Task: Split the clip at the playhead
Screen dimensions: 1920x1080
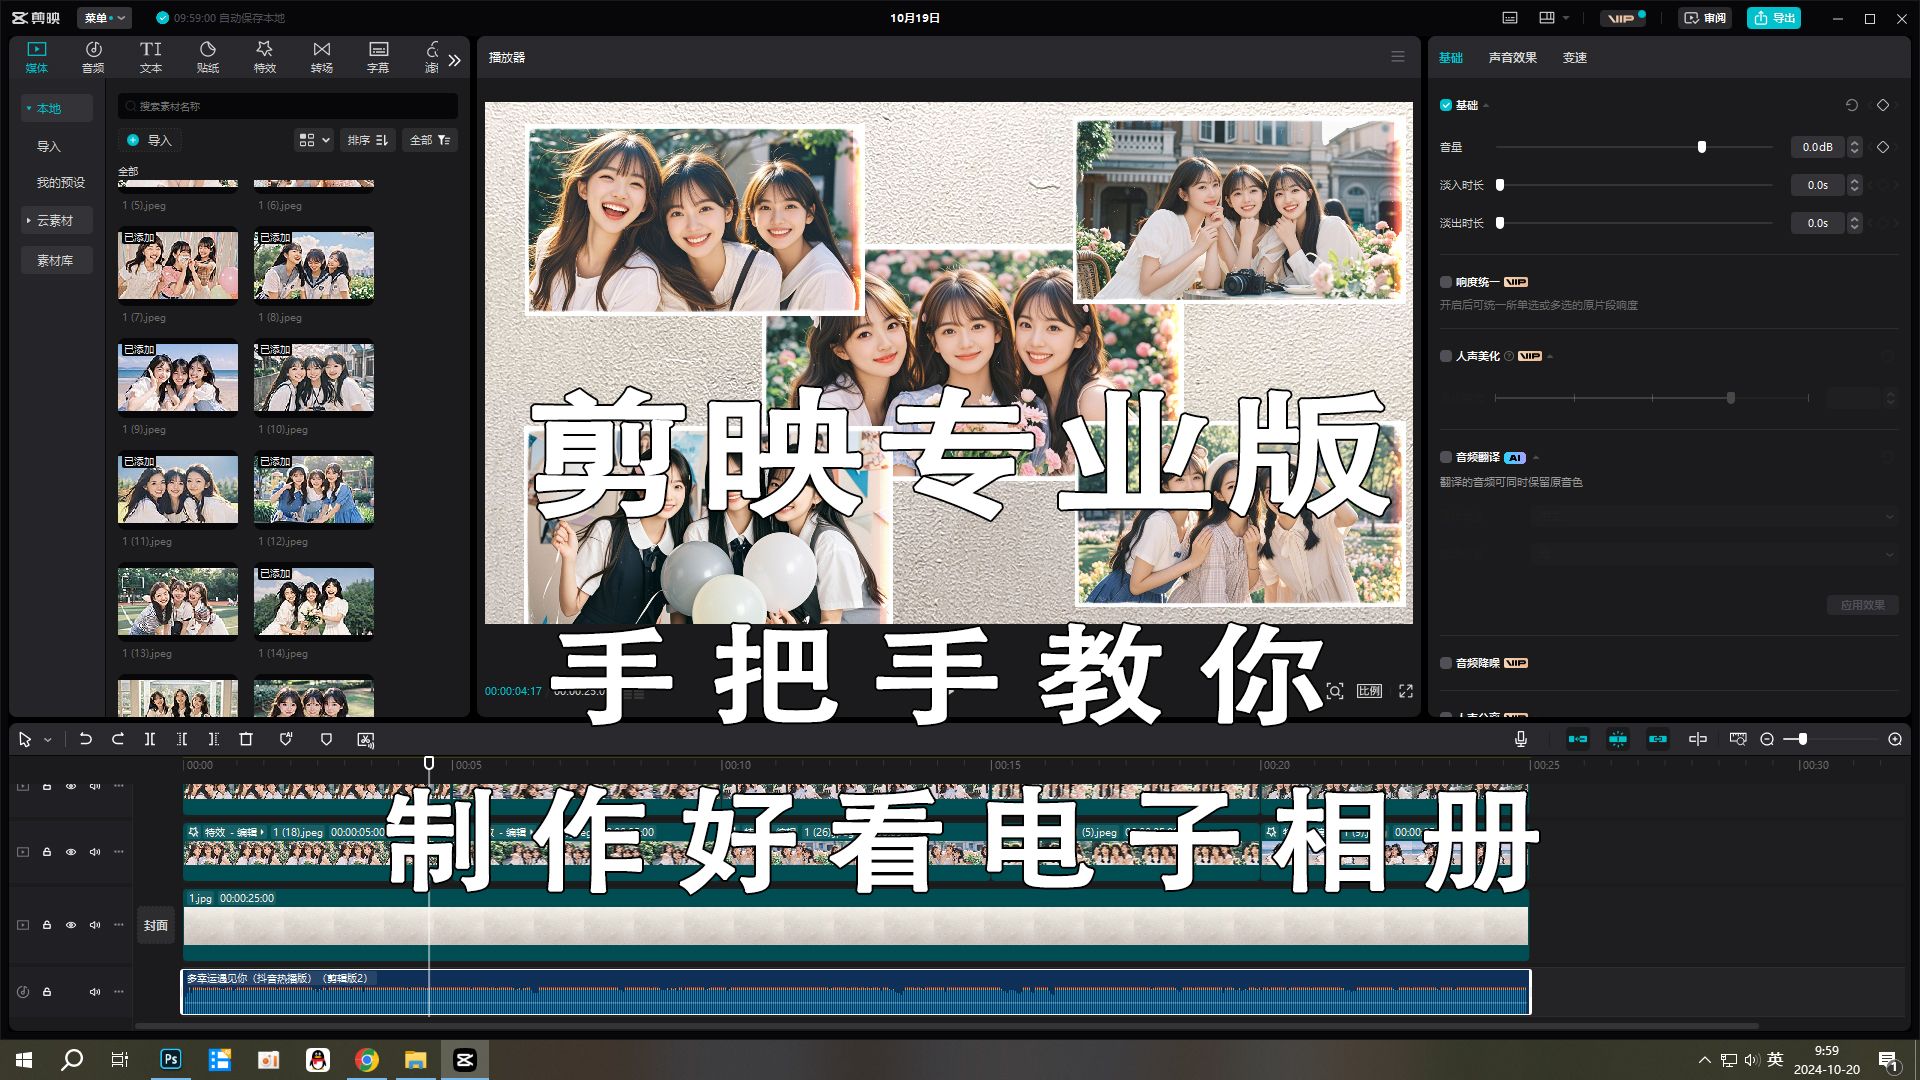Action: click(x=149, y=739)
